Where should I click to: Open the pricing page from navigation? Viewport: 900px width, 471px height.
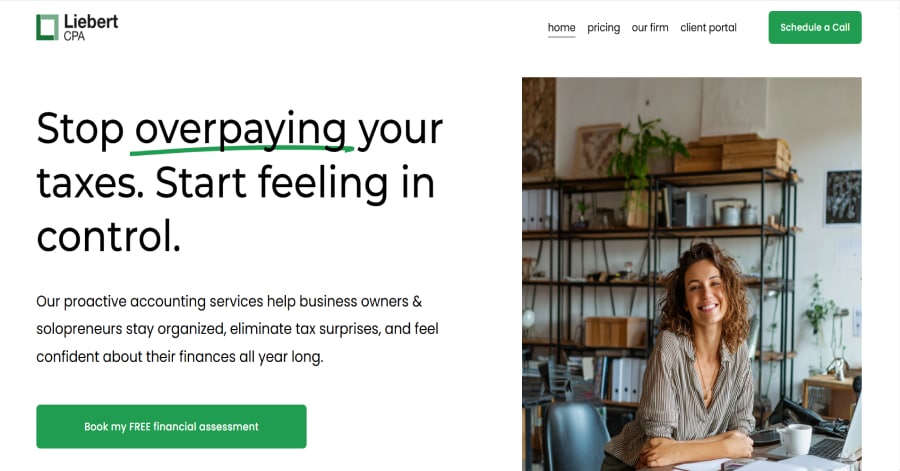click(x=603, y=28)
